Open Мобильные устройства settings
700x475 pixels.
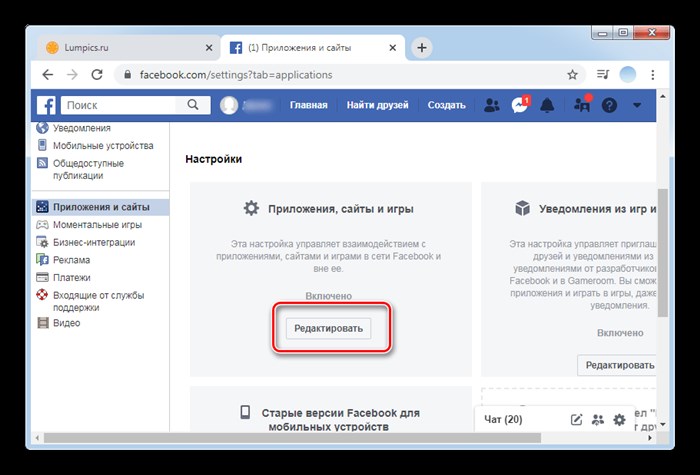click(103, 146)
